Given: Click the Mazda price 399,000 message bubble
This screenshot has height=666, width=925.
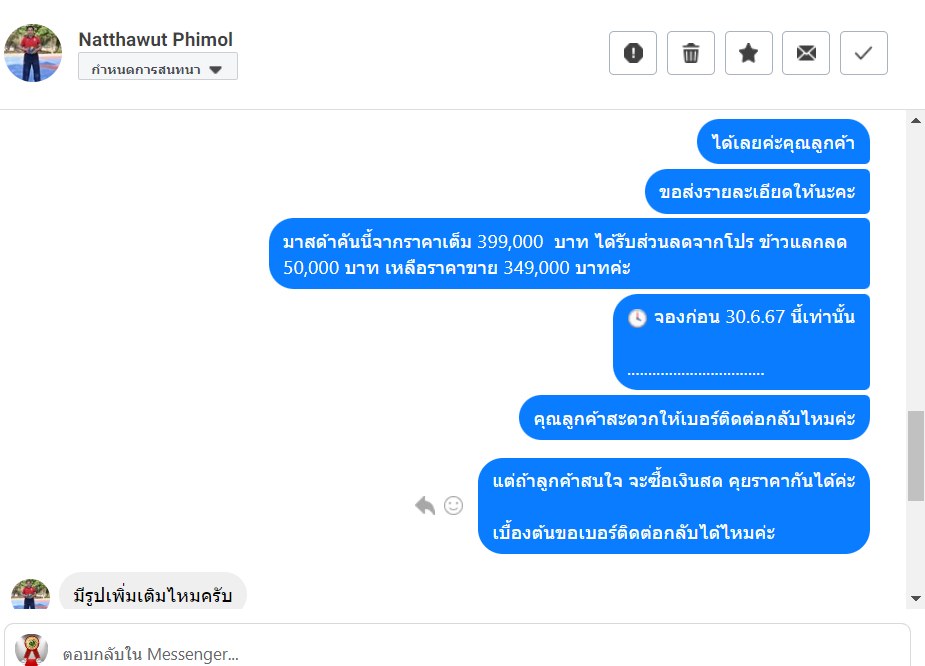Looking at the screenshot, I should point(568,254).
